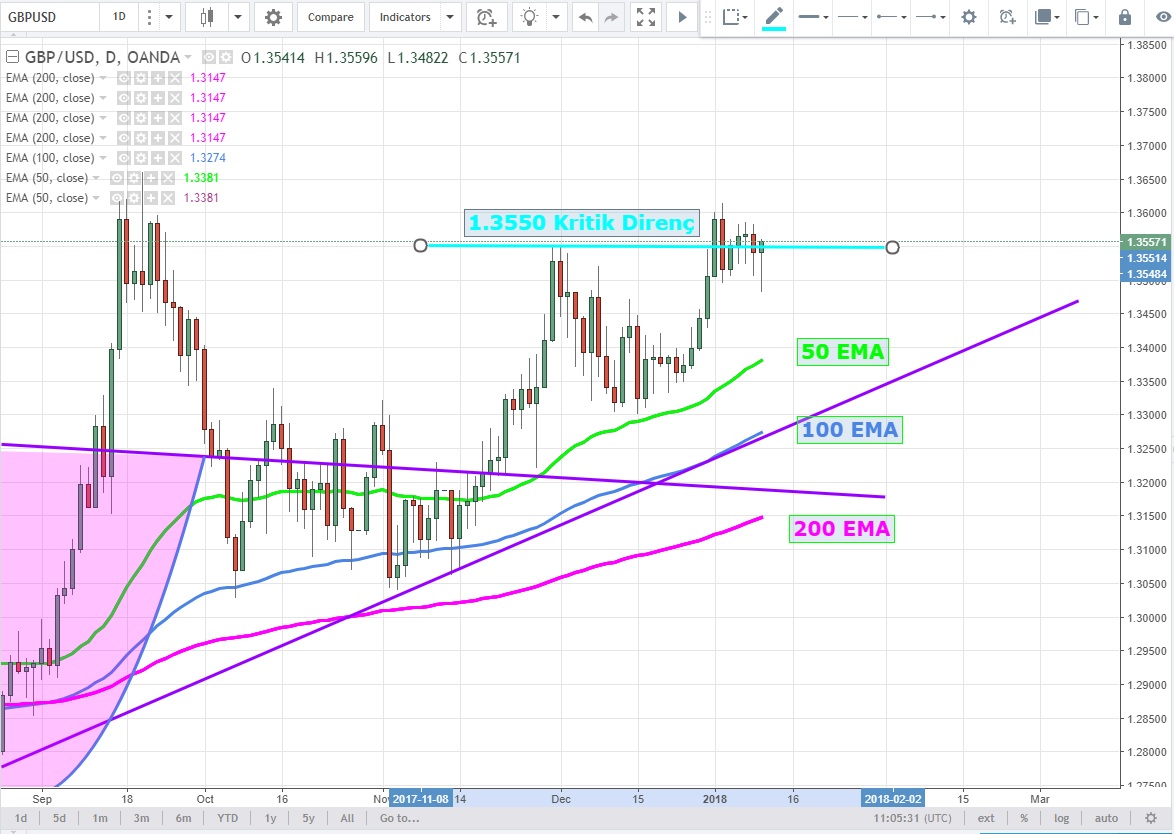Image resolution: width=1174 pixels, height=834 pixels.
Task: Enter fullscreen mode with the expand icon
Action: pos(647,17)
